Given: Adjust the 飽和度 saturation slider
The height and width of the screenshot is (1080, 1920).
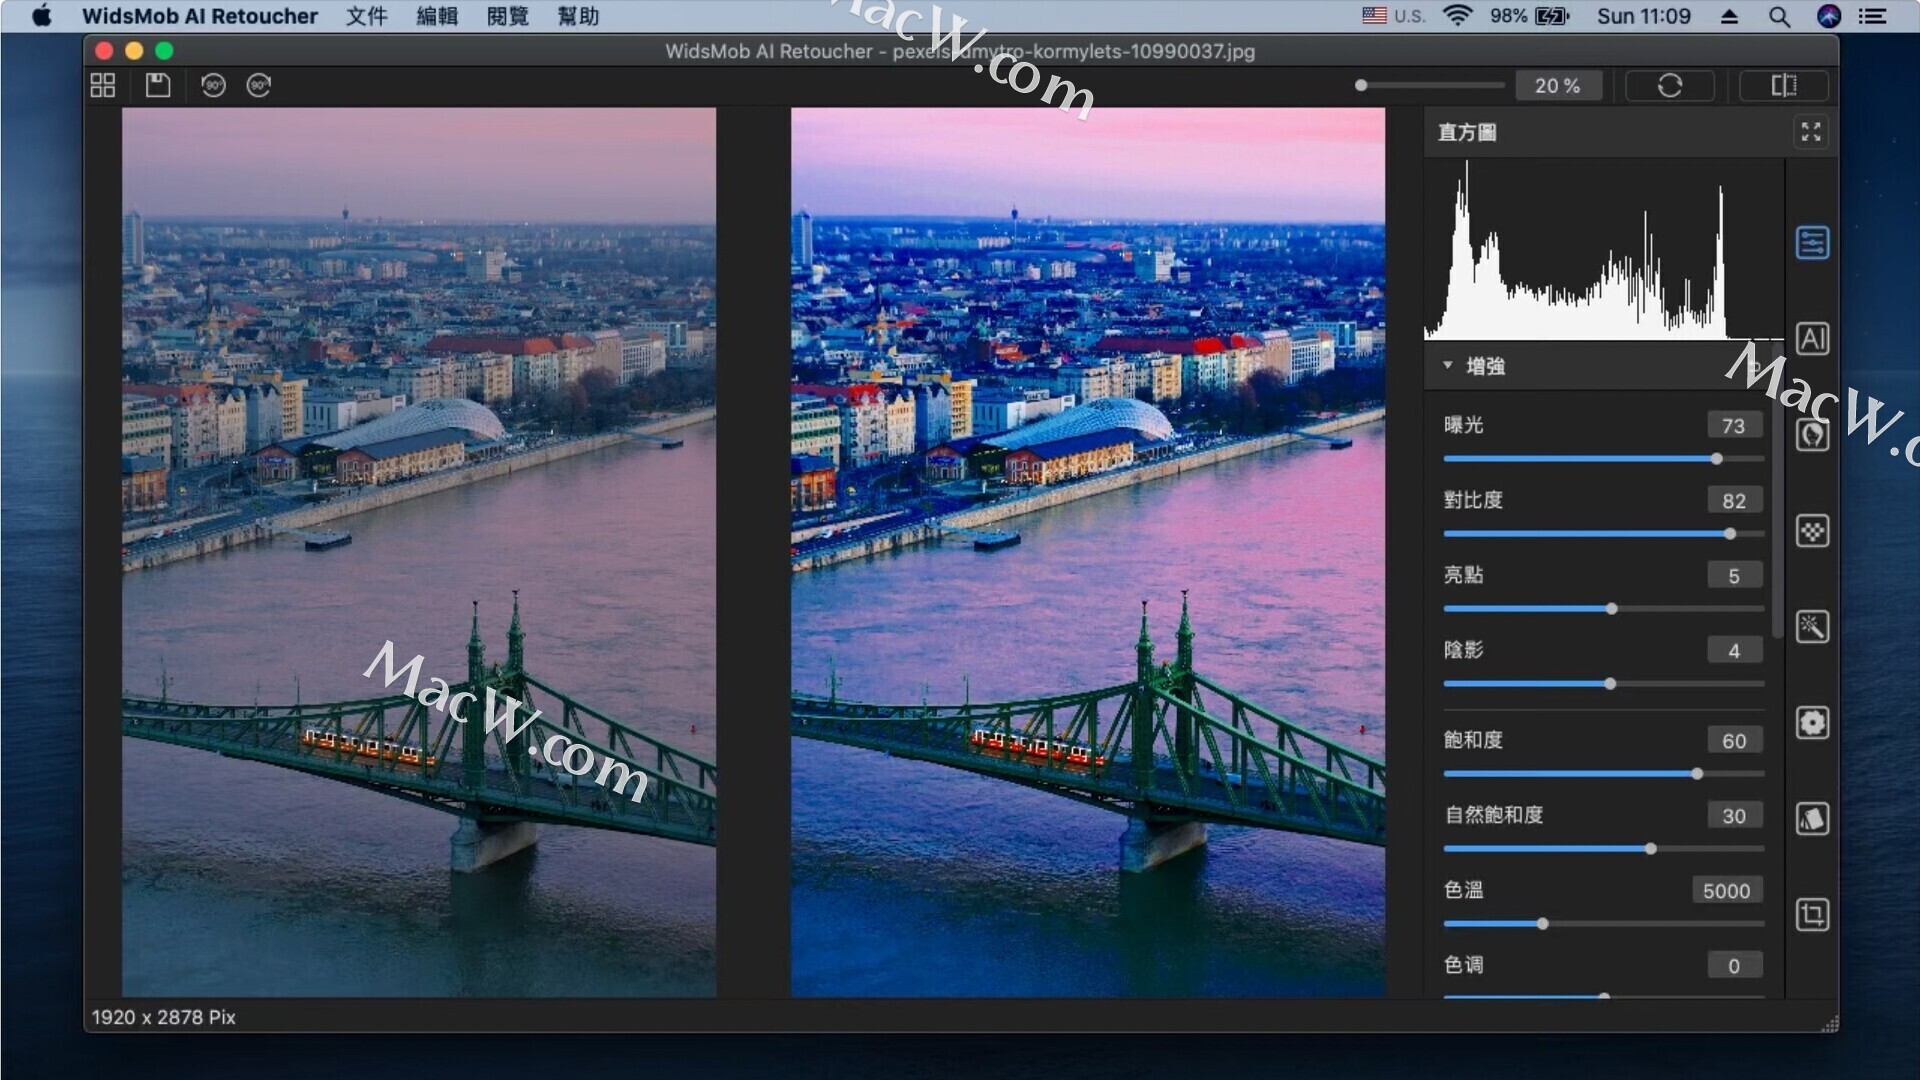Looking at the screenshot, I should pos(1604,774).
